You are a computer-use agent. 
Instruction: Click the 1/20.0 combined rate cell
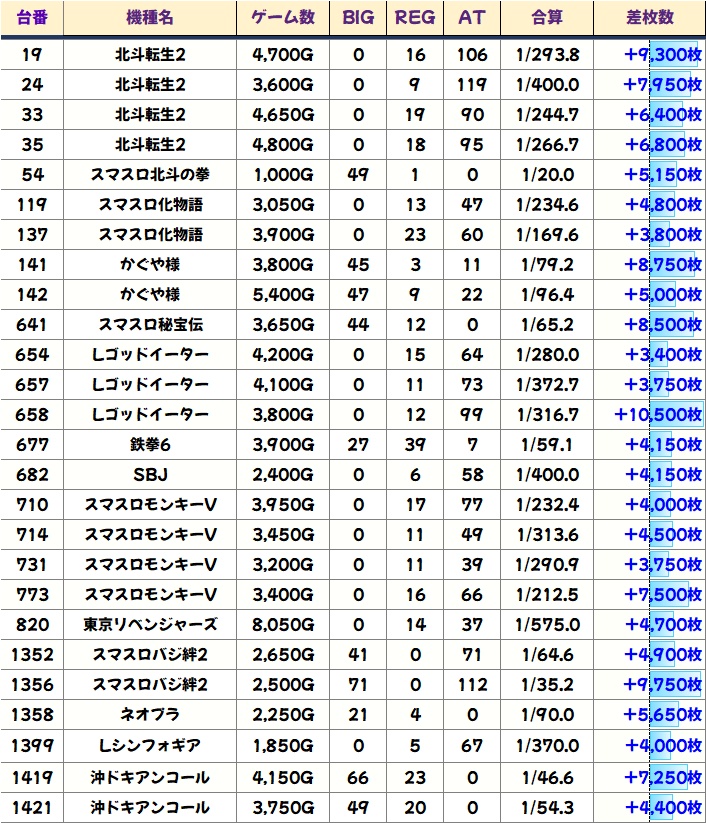pyautogui.click(x=547, y=175)
